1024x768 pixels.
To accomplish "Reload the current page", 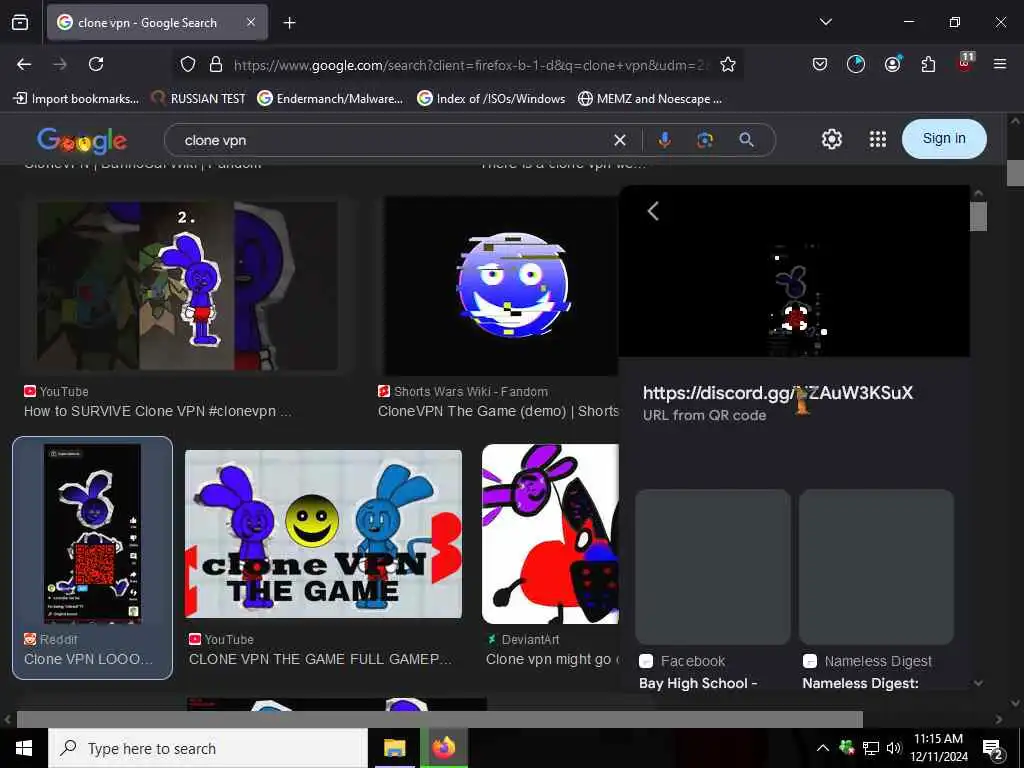I will (x=96, y=64).
